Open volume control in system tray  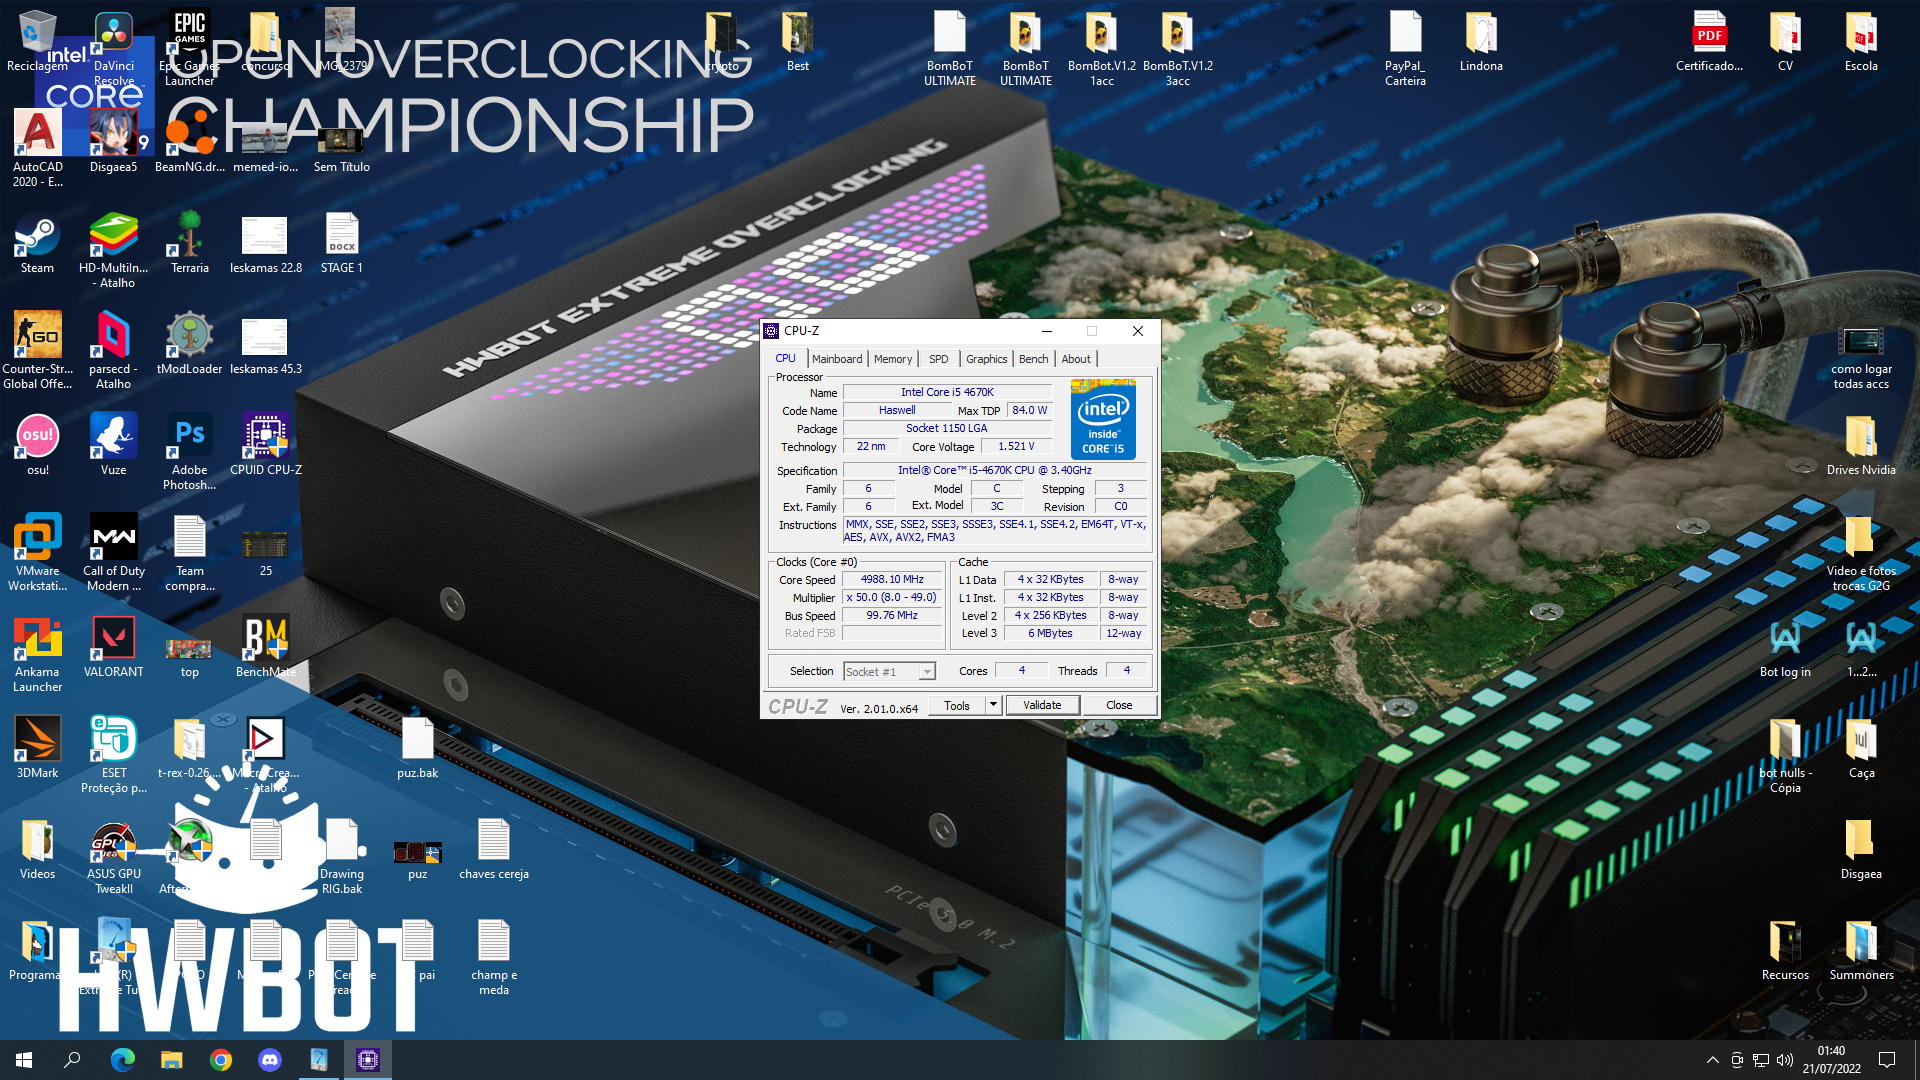(x=1785, y=1060)
